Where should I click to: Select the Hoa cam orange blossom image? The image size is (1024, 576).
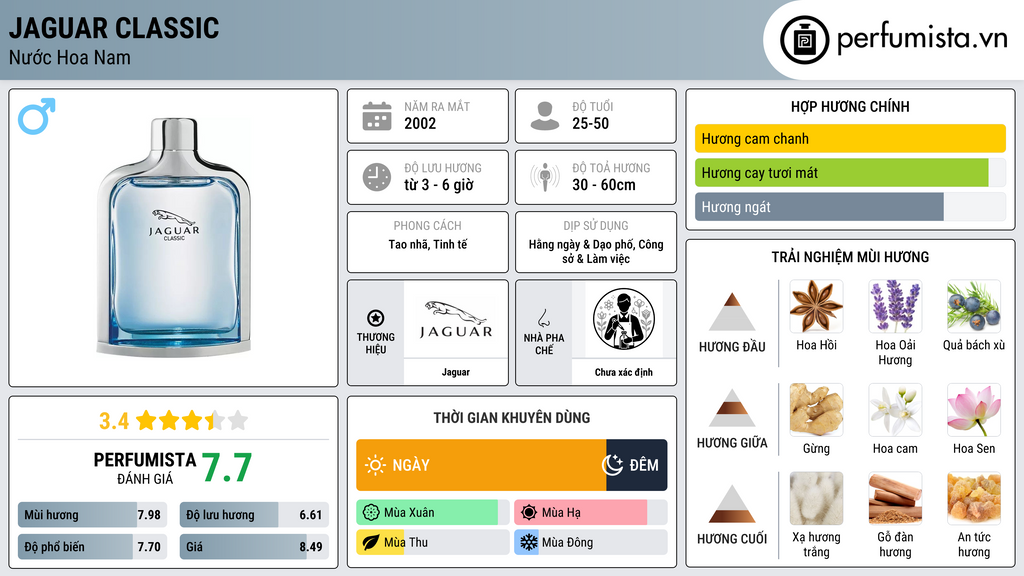click(895, 409)
